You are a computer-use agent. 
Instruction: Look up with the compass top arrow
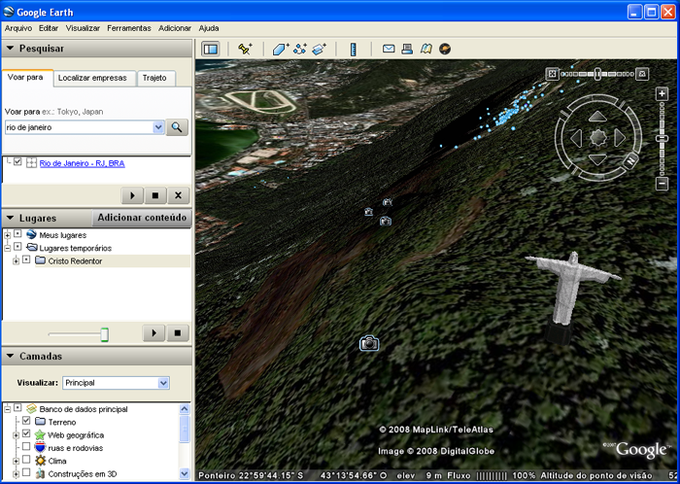click(598, 117)
